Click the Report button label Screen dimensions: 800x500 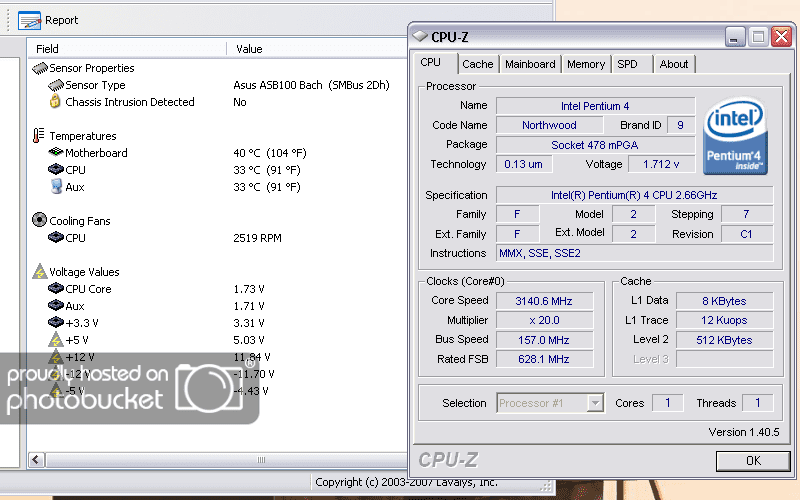(x=62, y=20)
